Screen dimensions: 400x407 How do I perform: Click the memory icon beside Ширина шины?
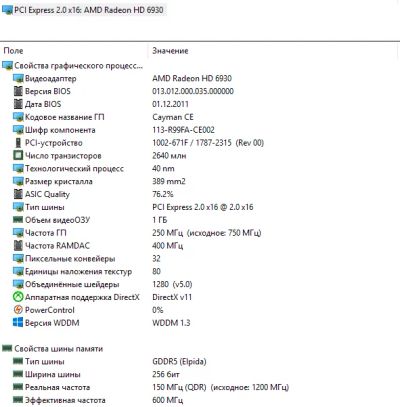point(18,374)
